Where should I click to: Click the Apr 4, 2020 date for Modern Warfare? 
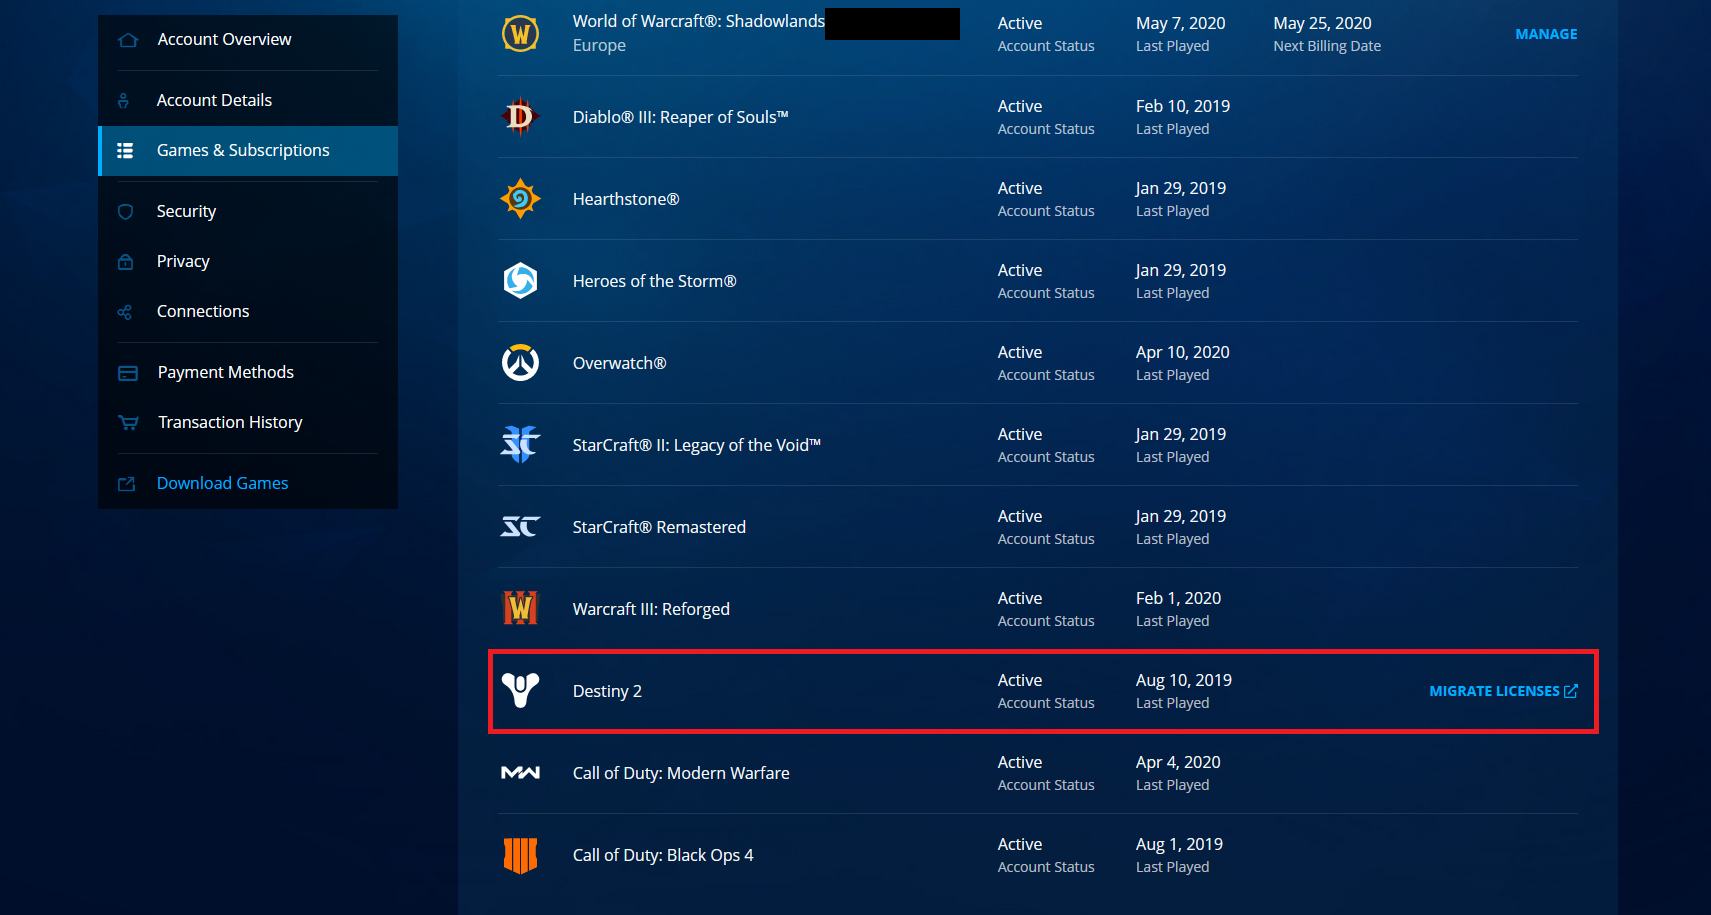(1178, 762)
